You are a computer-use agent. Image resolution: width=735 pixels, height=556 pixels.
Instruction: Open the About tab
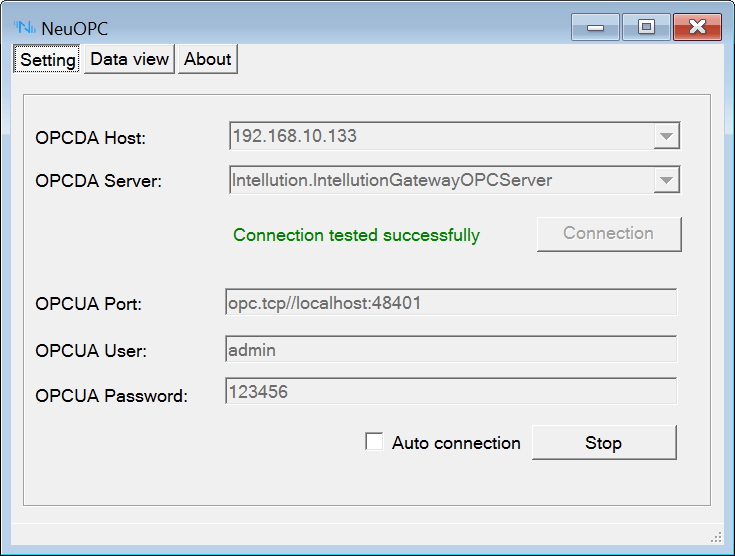coord(208,59)
